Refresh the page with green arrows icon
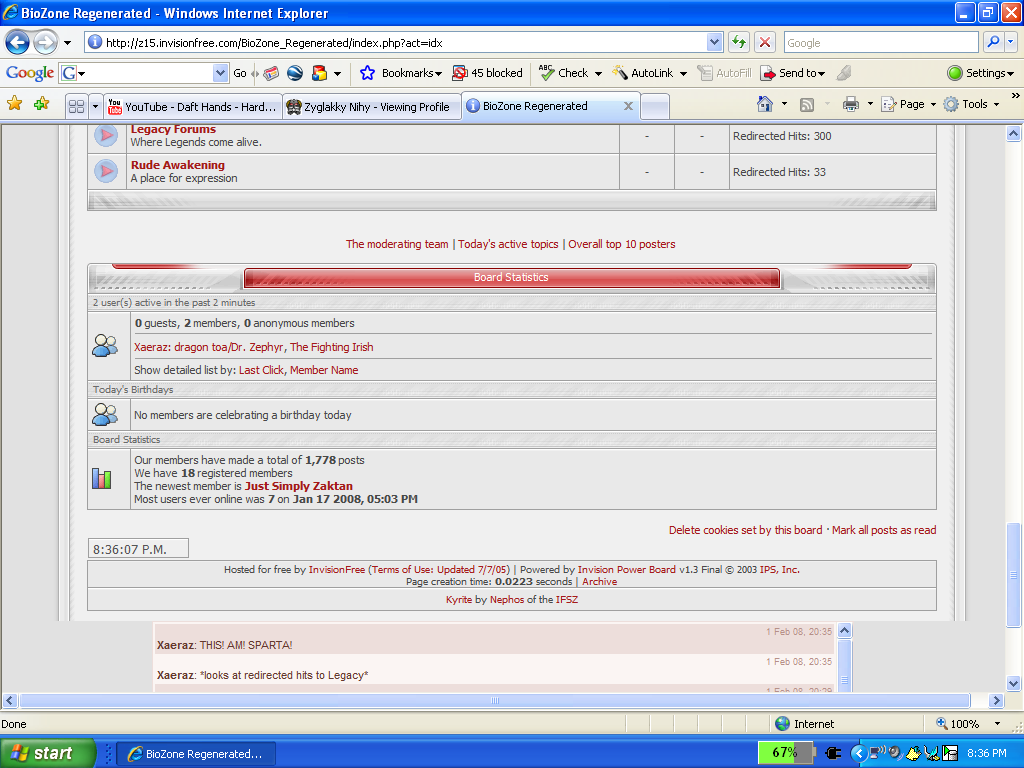This screenshot has height=768, width=1024. [739, 42]
